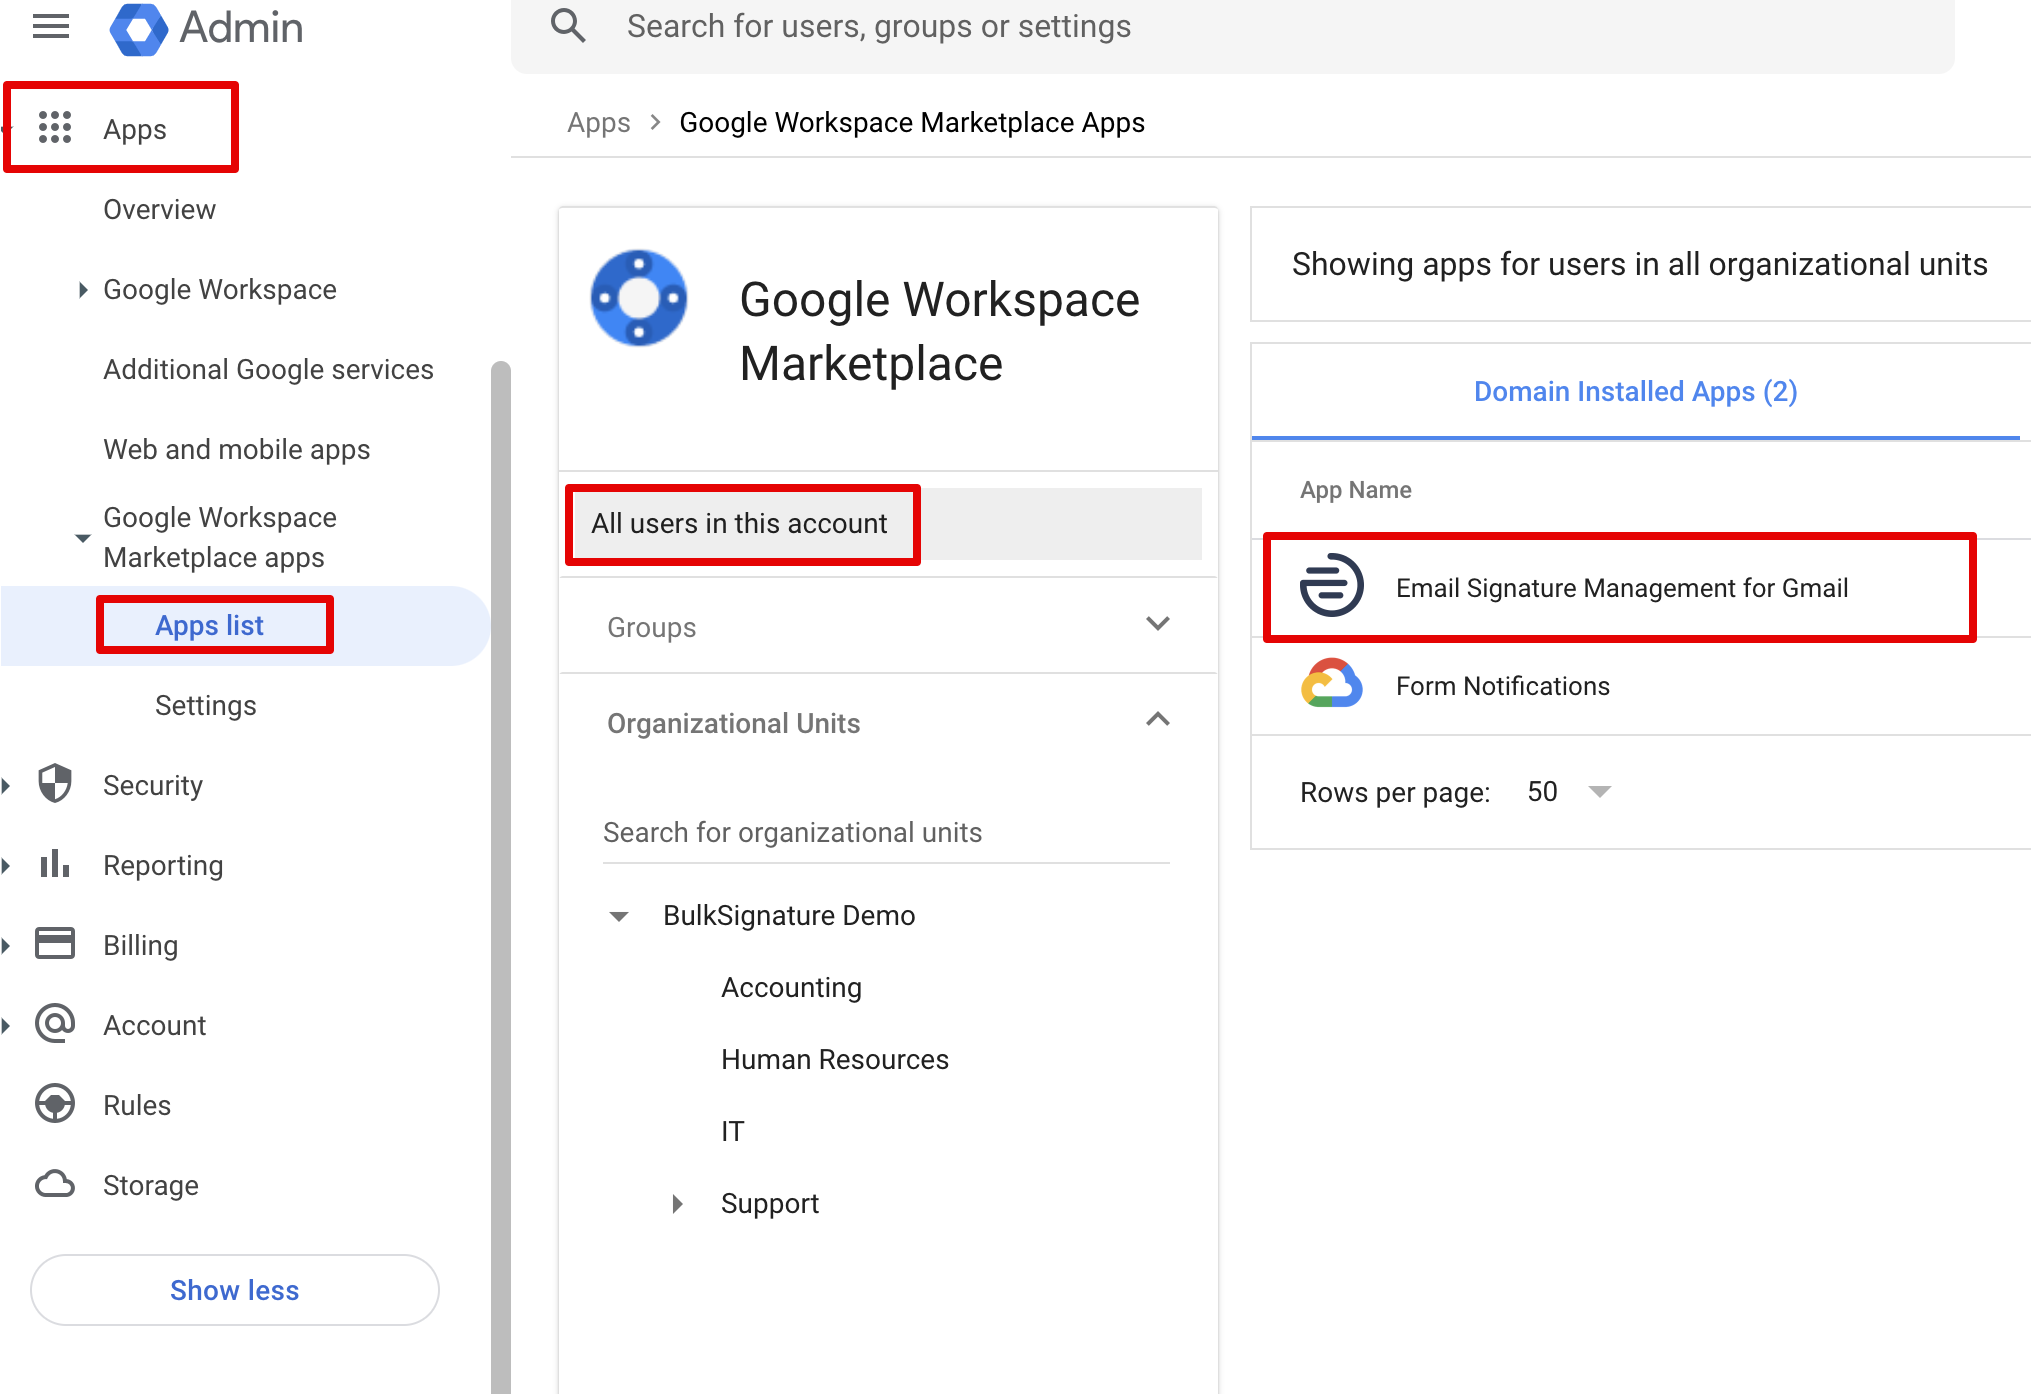Viewport: 2031px width, 1394px height.
Task: Open the hamburger menu
Action: coord(51,27)
